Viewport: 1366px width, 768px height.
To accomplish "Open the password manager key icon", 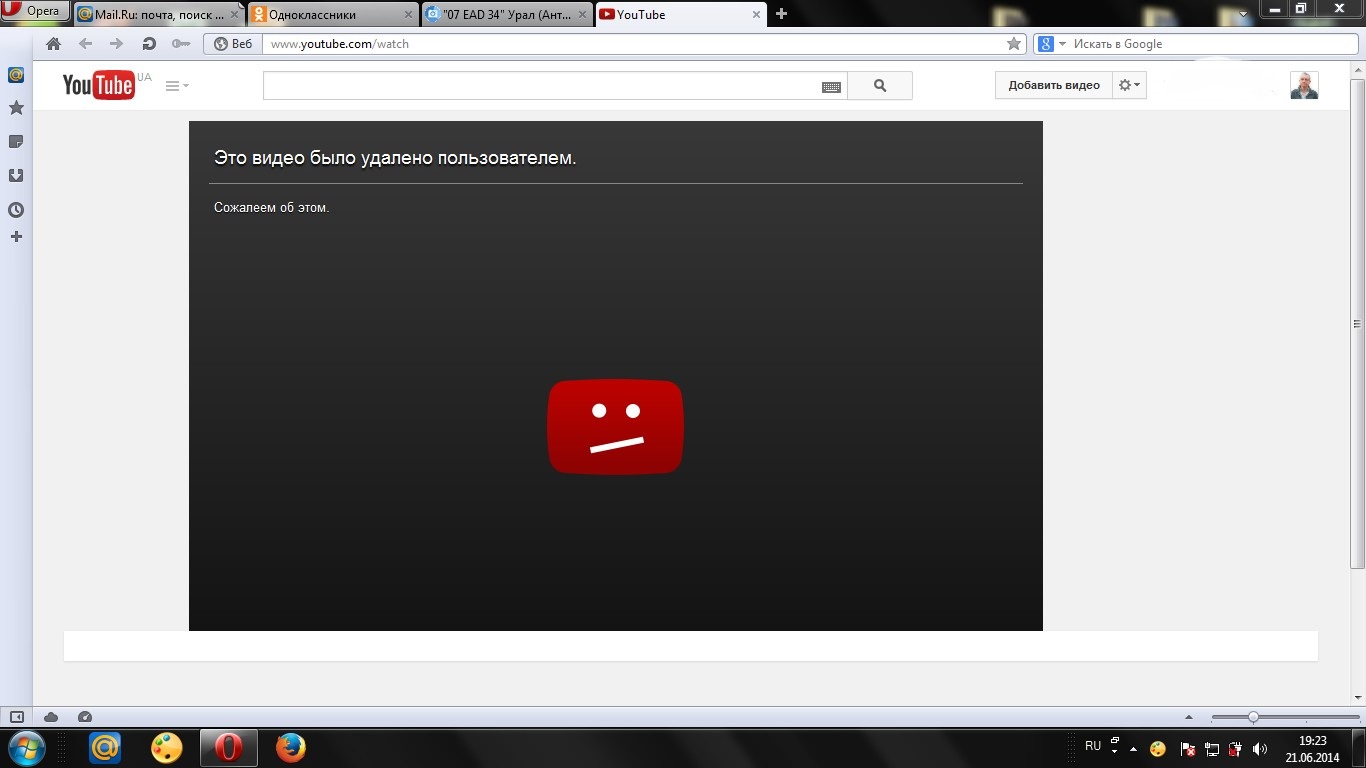I will coord(180,44).
